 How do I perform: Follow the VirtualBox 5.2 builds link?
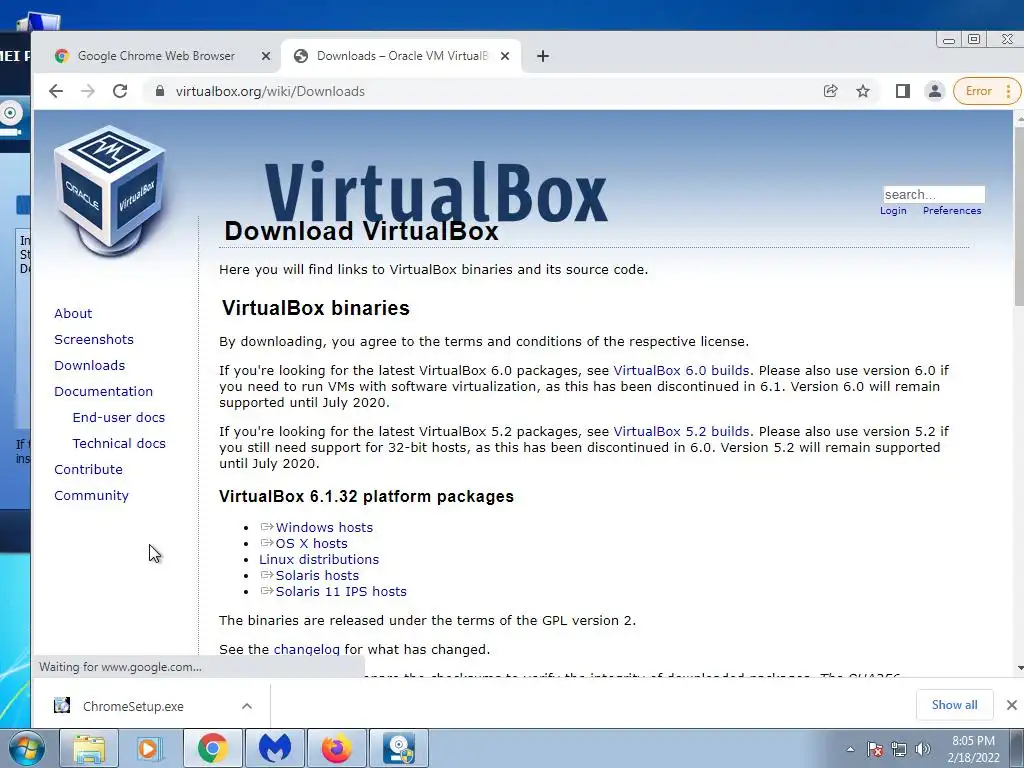pos(681,432)
